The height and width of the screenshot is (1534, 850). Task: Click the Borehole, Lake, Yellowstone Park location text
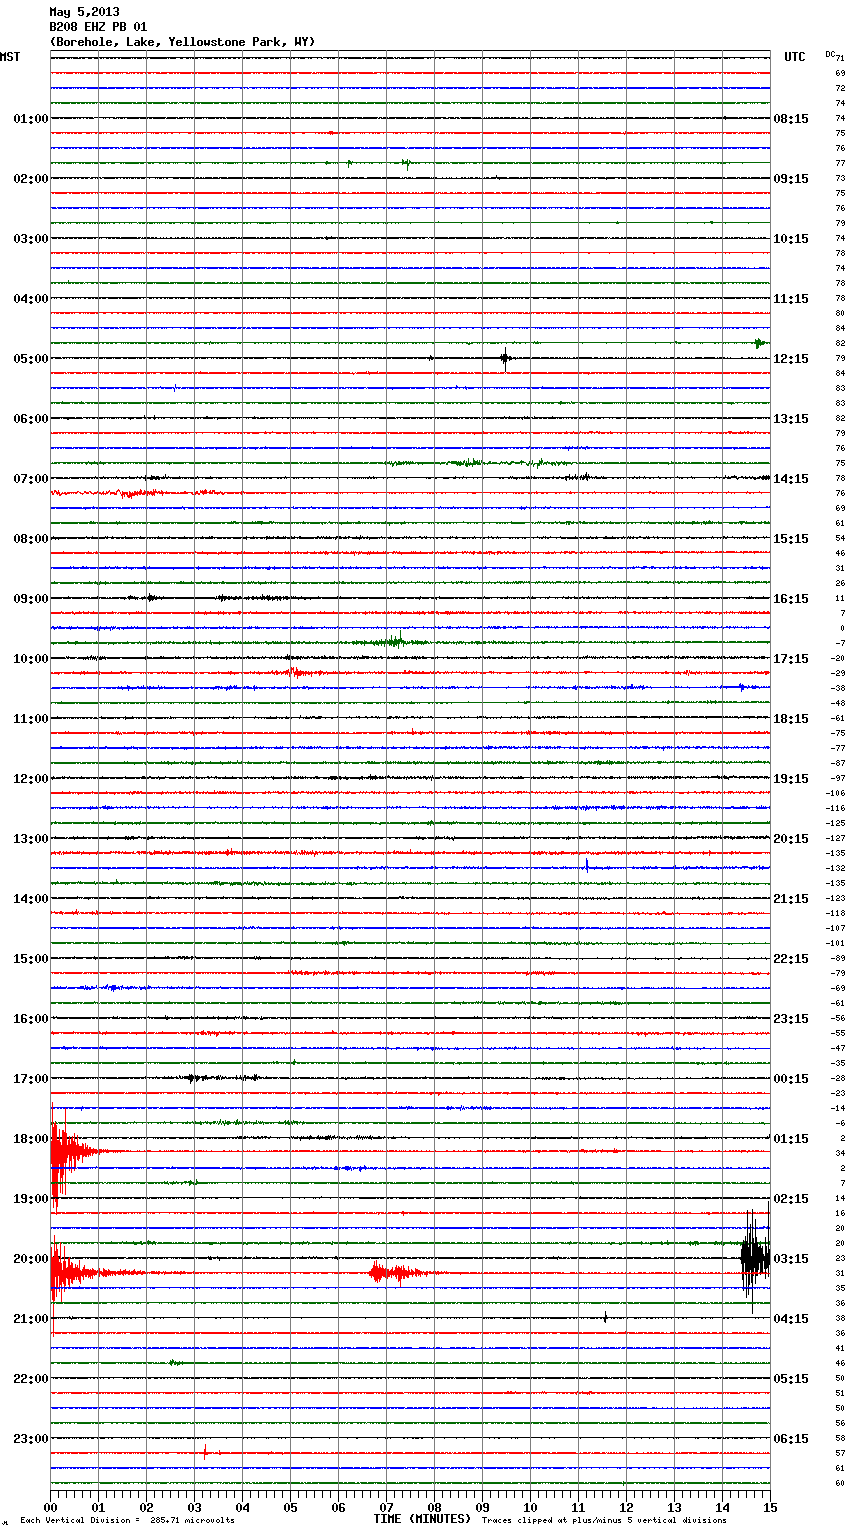tap(182, 42)
